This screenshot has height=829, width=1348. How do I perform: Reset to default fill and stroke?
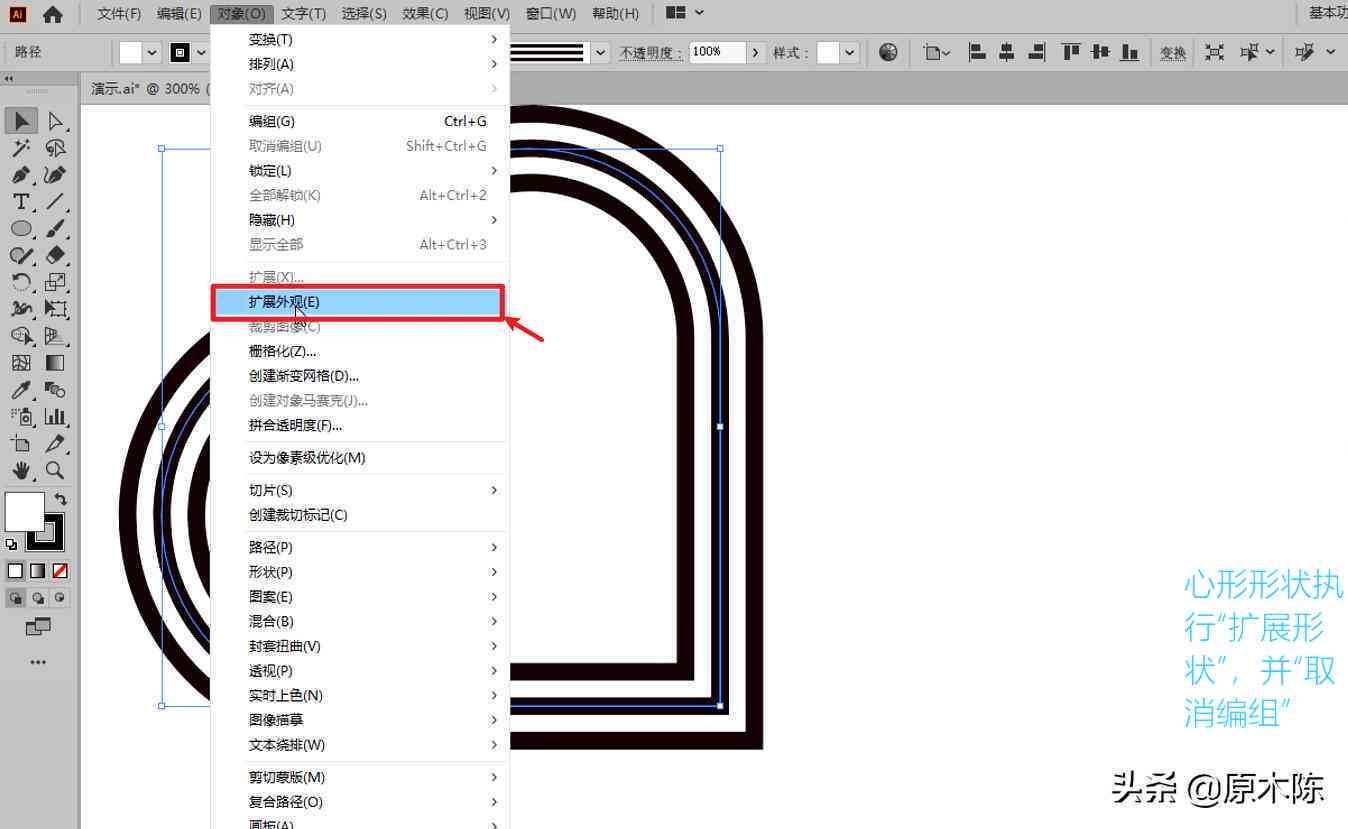click(11, 545)
